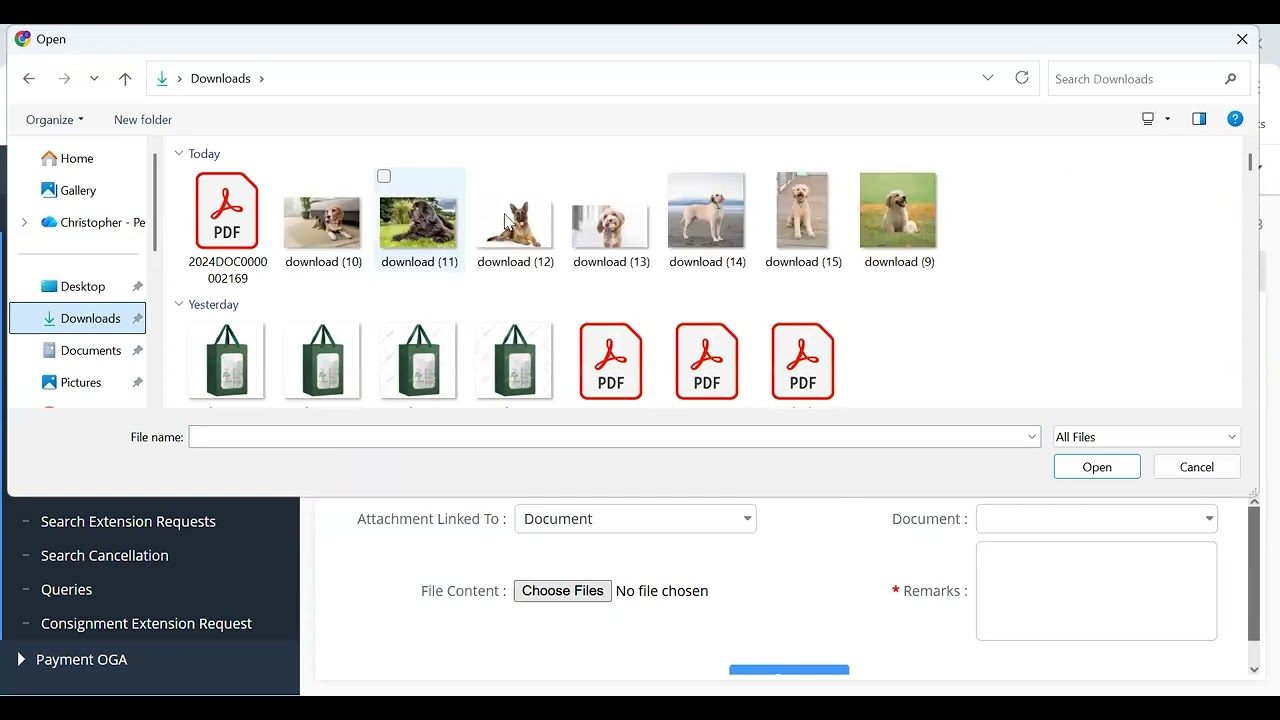Viewport: 1280px width, 720px height.
Task: Open the Document dropdown on web form
Action: coord(1097,519)
